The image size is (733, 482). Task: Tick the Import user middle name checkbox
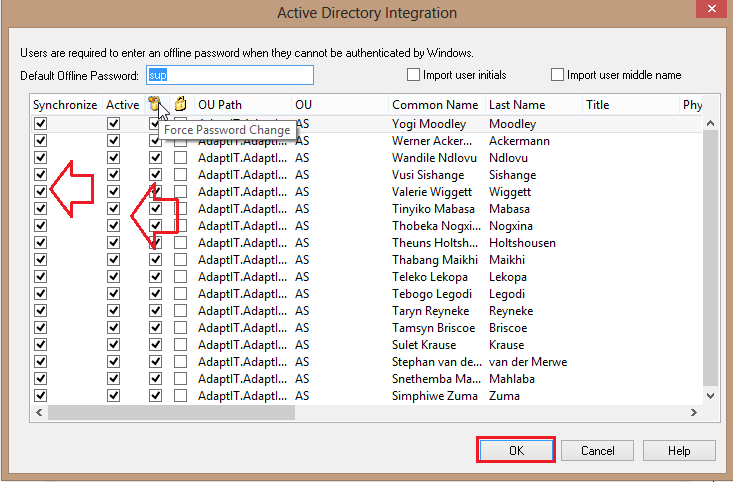[x=558, y=75]
